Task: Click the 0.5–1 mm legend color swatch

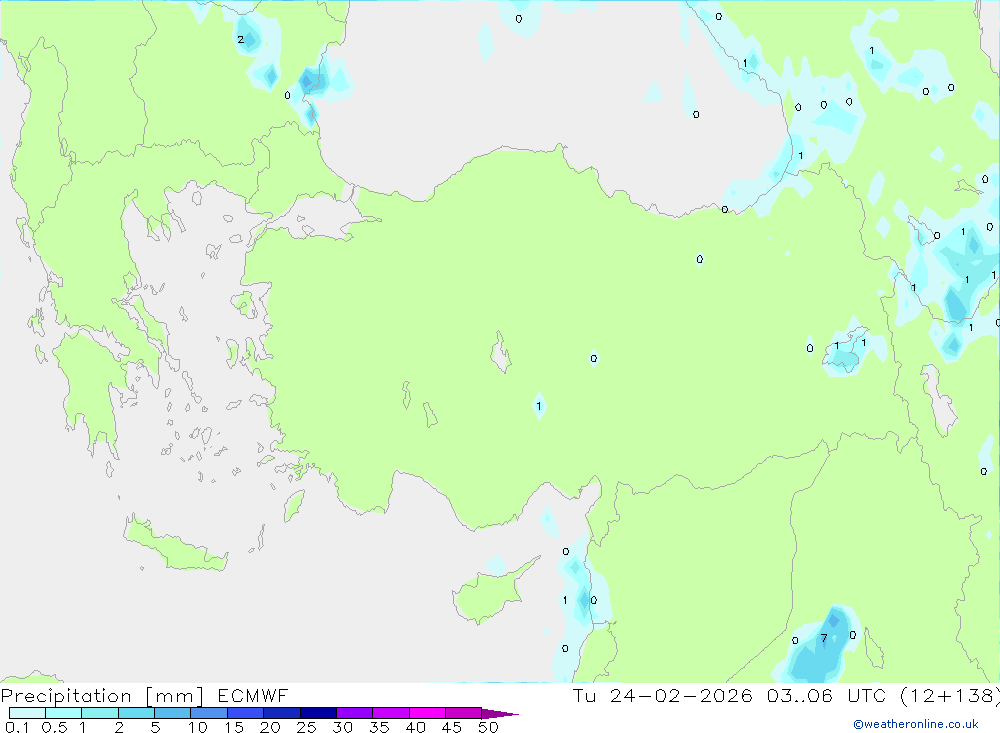Action: [64, 713]
